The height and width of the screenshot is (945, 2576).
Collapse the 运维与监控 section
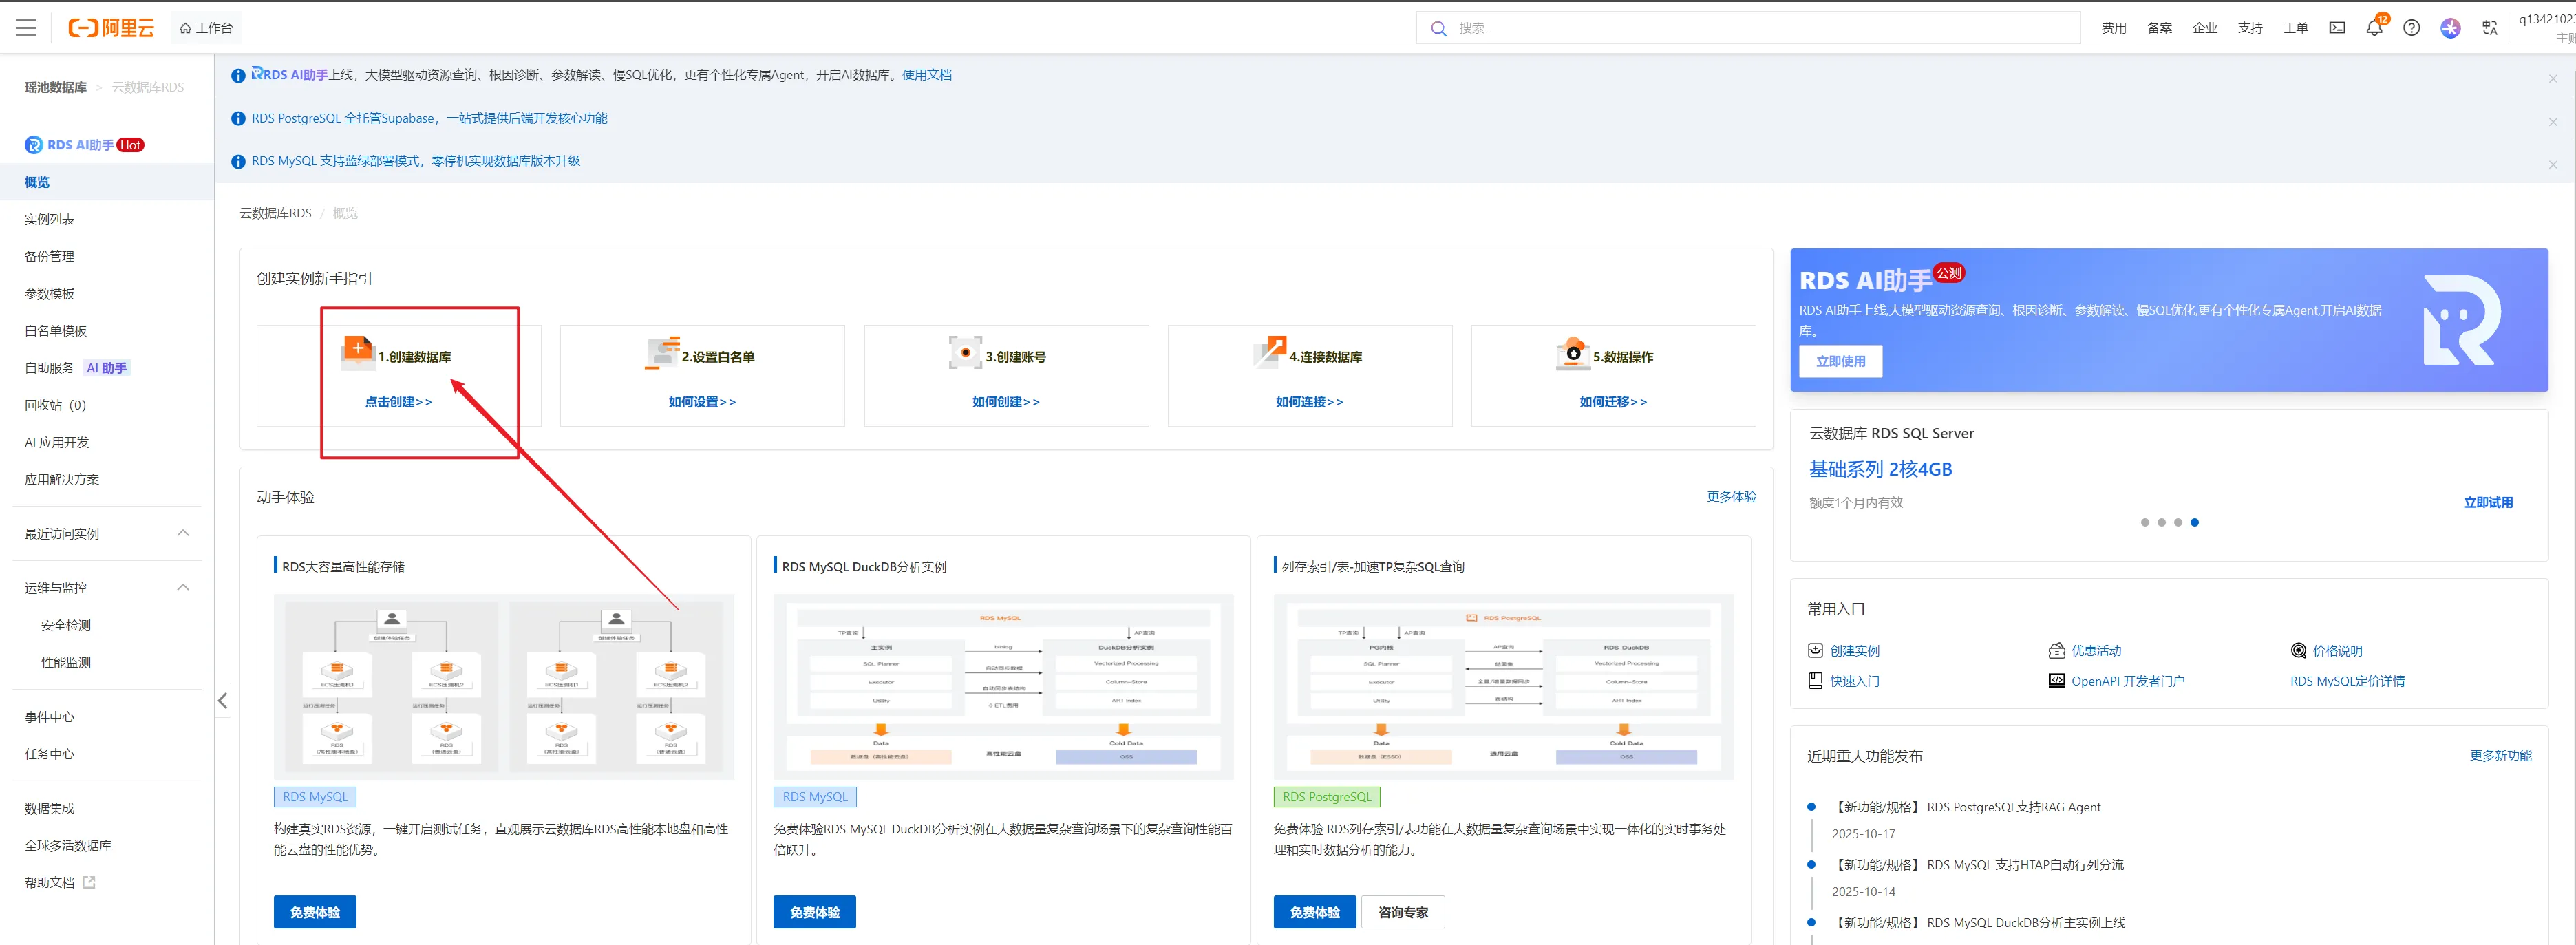point(183,587)
